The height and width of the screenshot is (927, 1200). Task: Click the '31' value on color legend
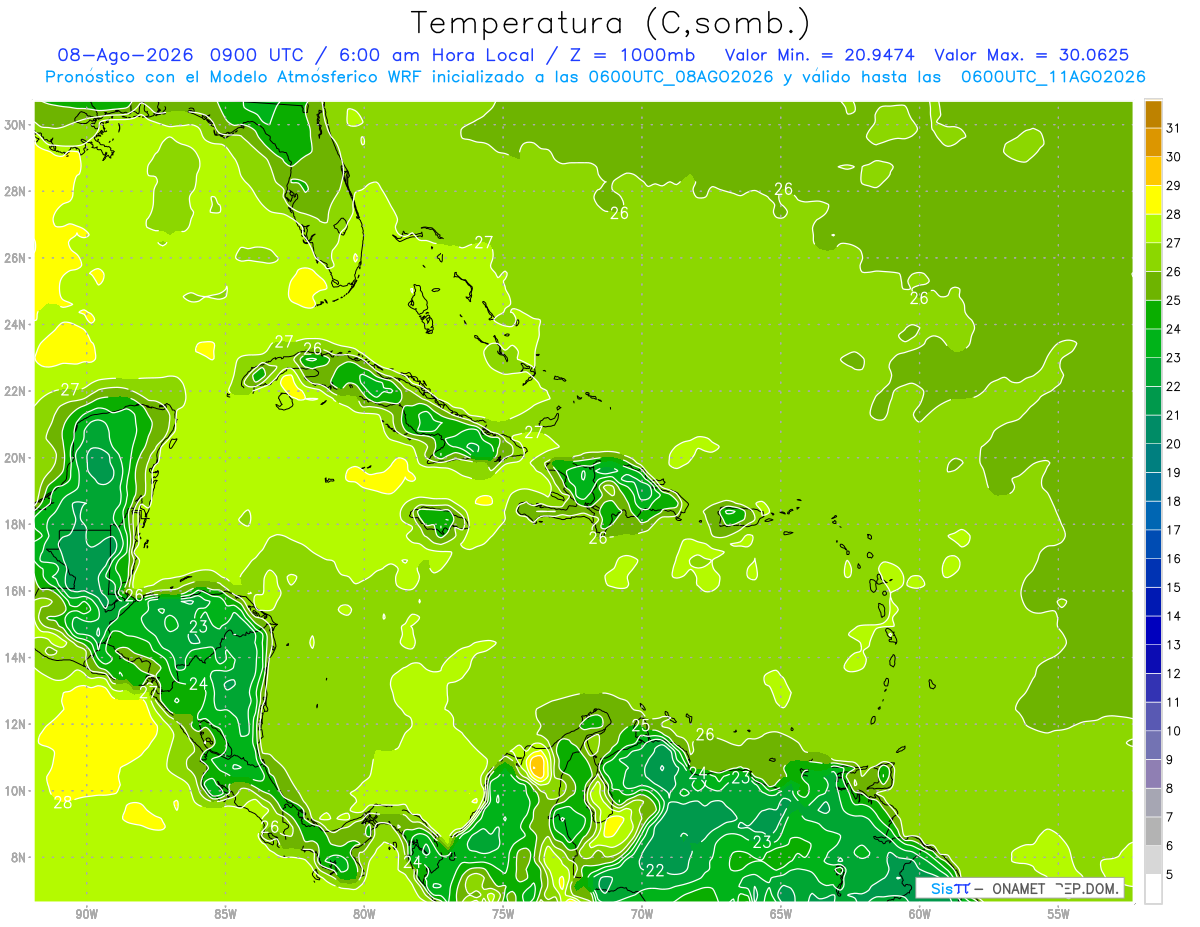coord(1173,128)
